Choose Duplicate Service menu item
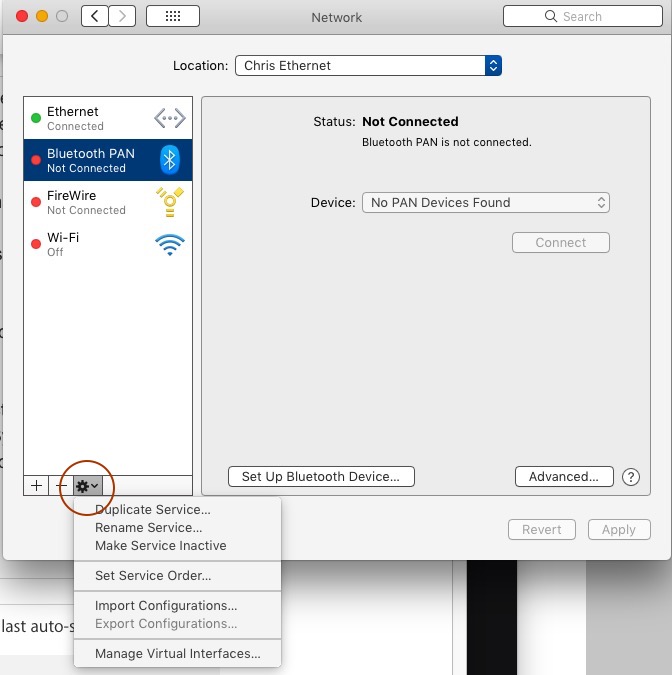Screen dimensions: 672x675 177,509
